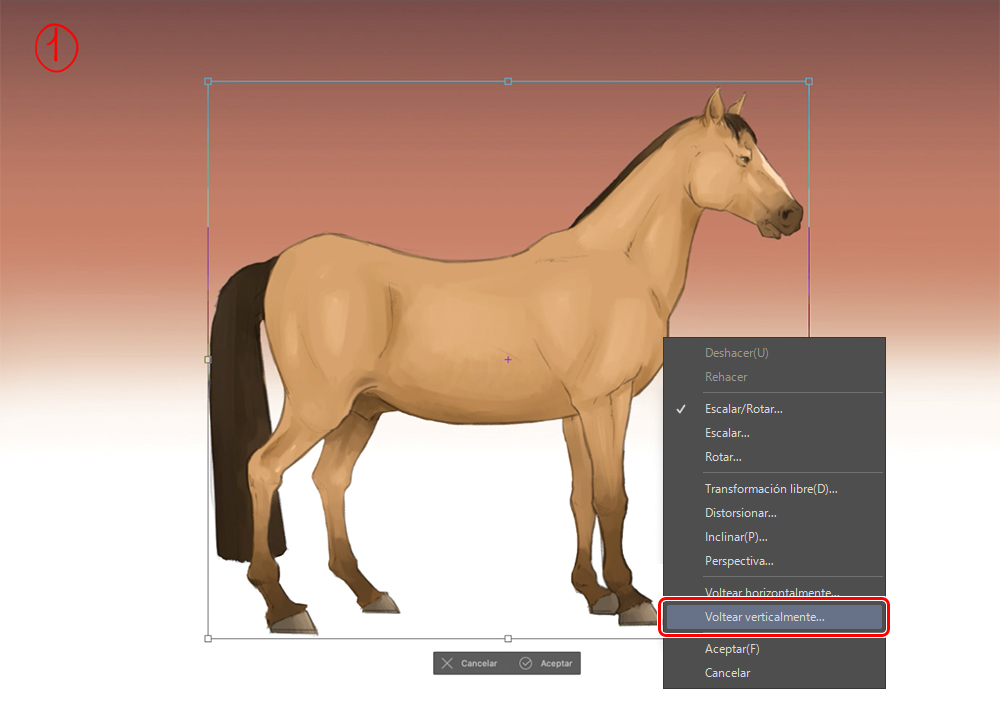Viewport: 1000px width, 707px height.
Task: Click Aceptar(F) in the context menu
Action: point(732,649)
